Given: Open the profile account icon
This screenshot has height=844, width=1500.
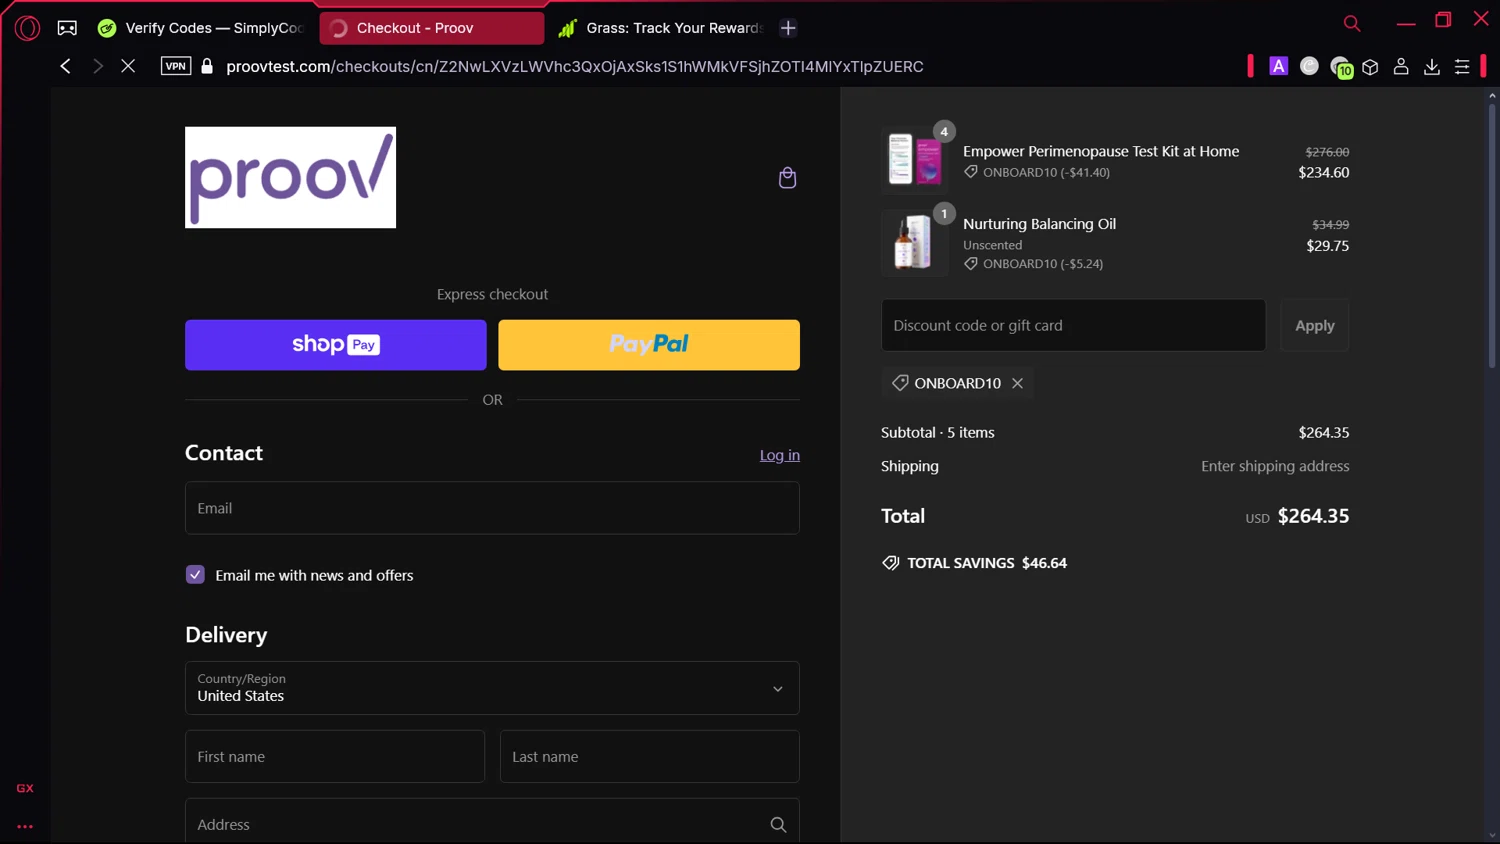Looking at the screenshot, I should (1401, 66).
